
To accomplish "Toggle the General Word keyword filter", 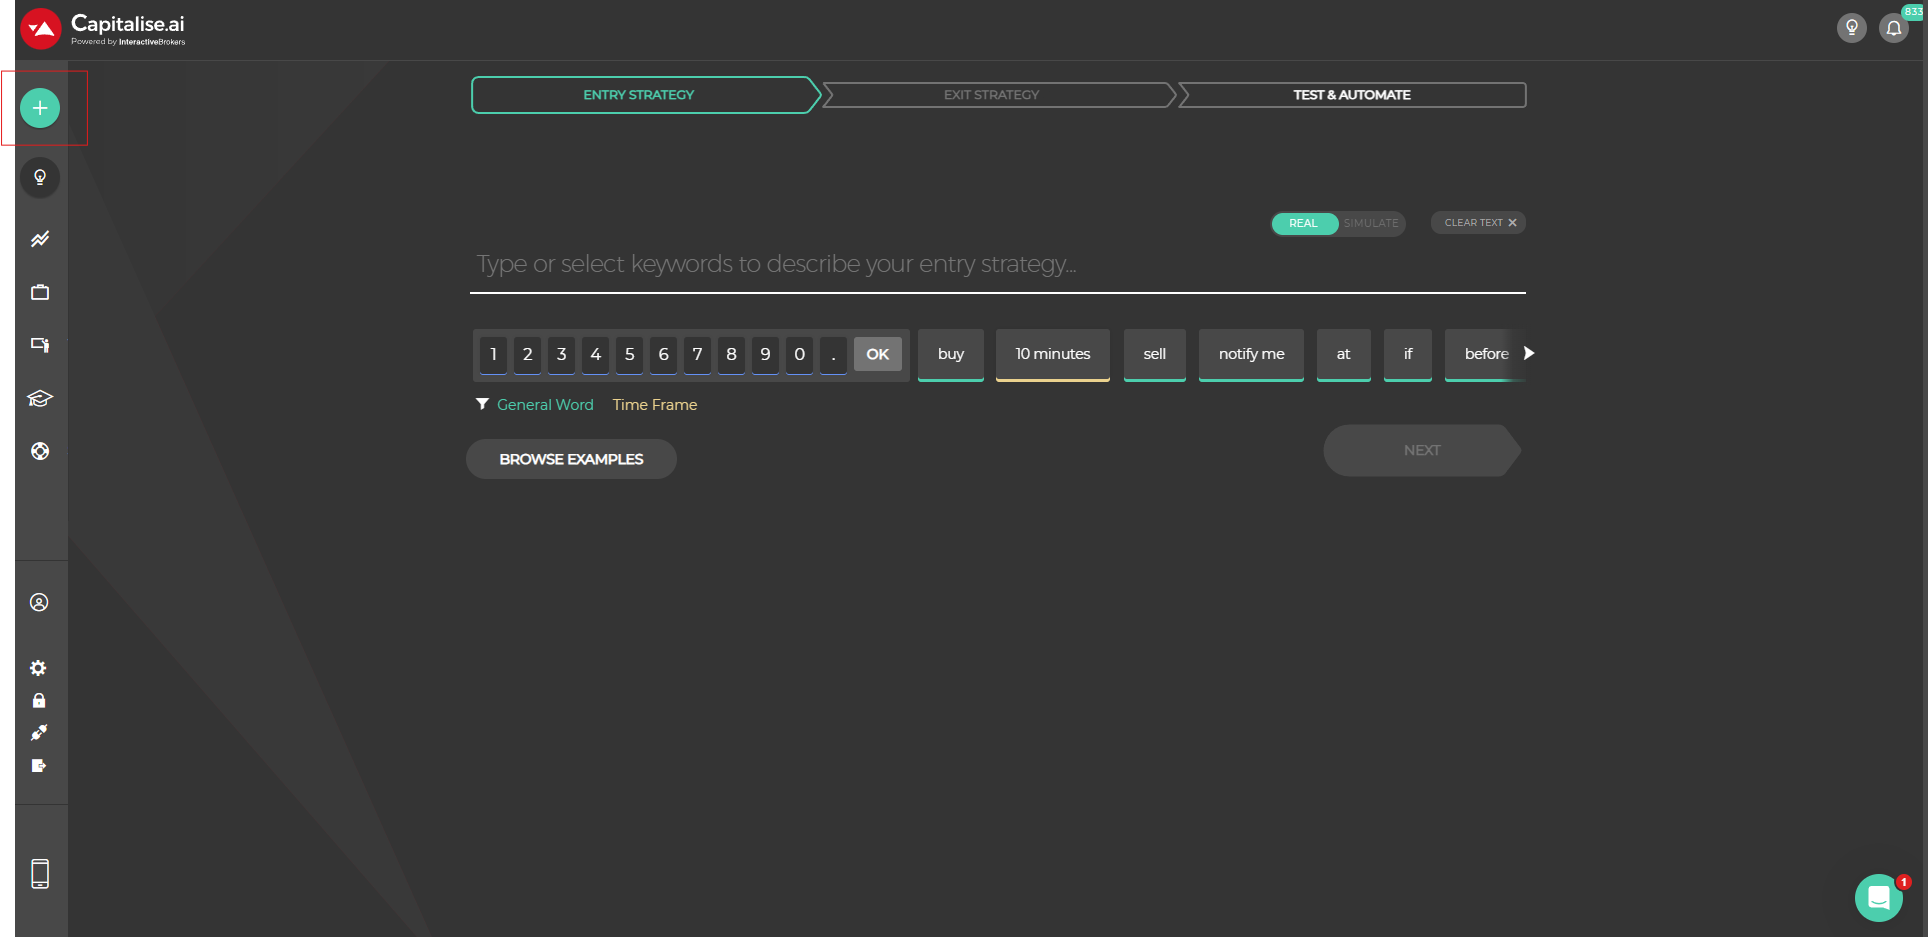I will tap(545, 405).
